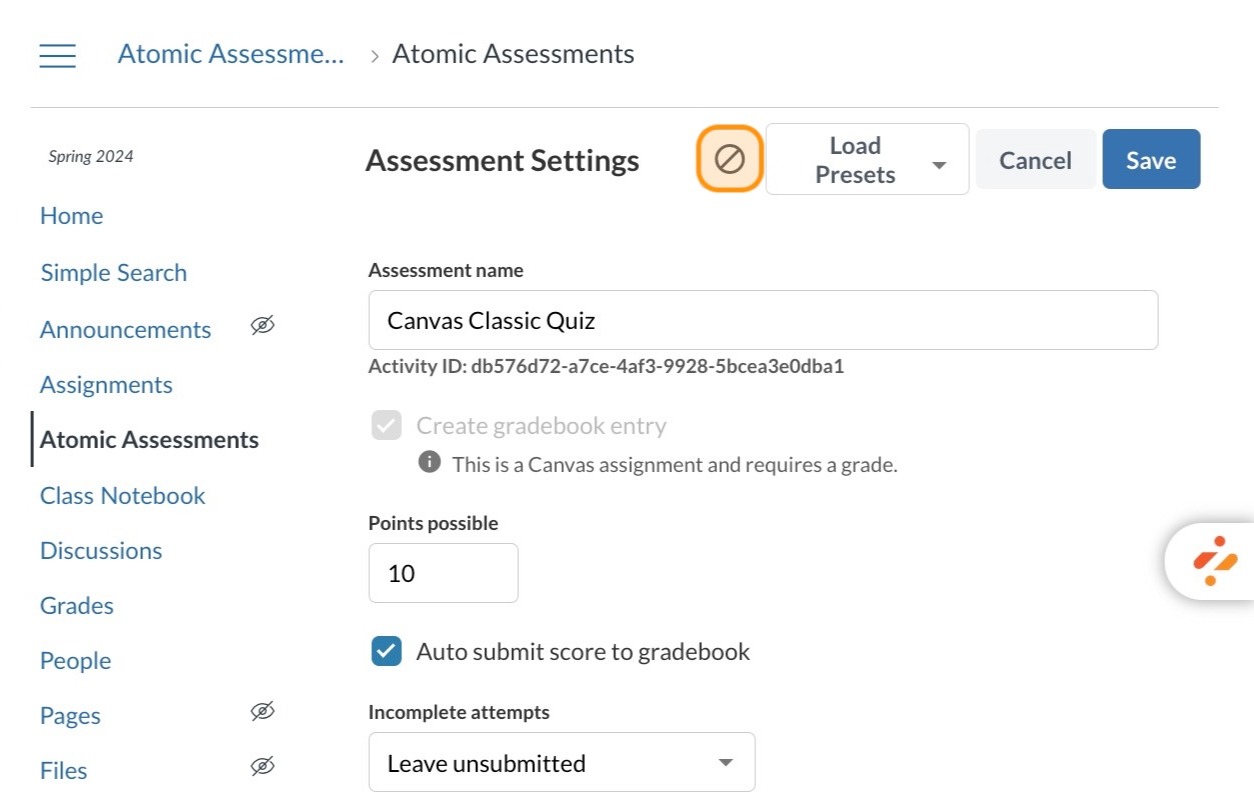
Task: Navigate to Assignments page
Action: [106, 385]
